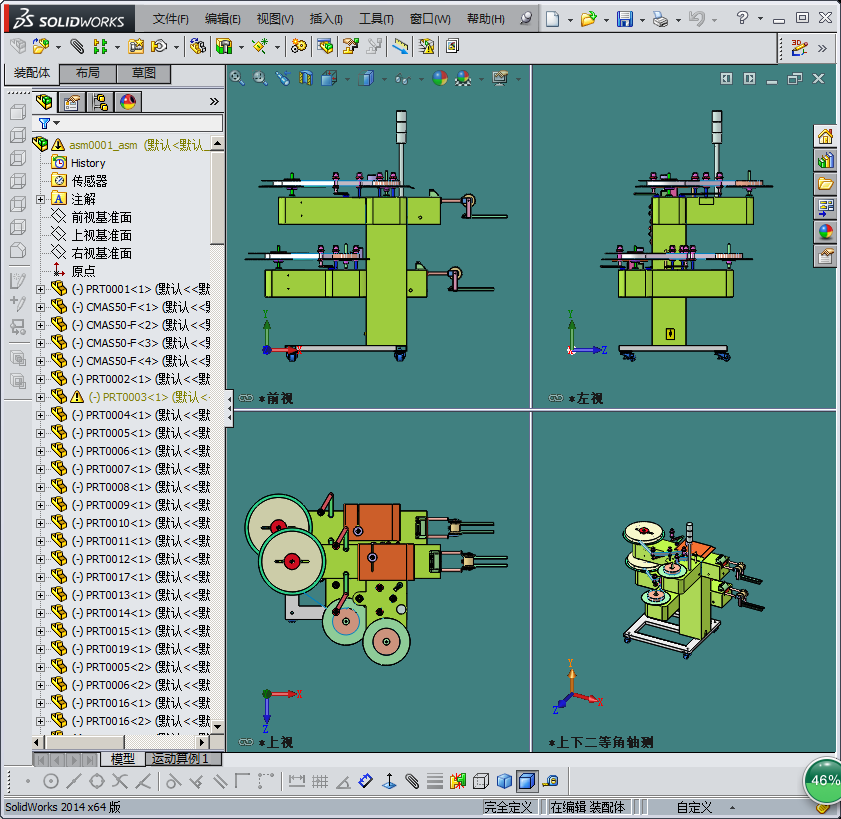Open the 自定义 status bar dropdown arrow
841x819 pixels.
click(x=732, y=807)
